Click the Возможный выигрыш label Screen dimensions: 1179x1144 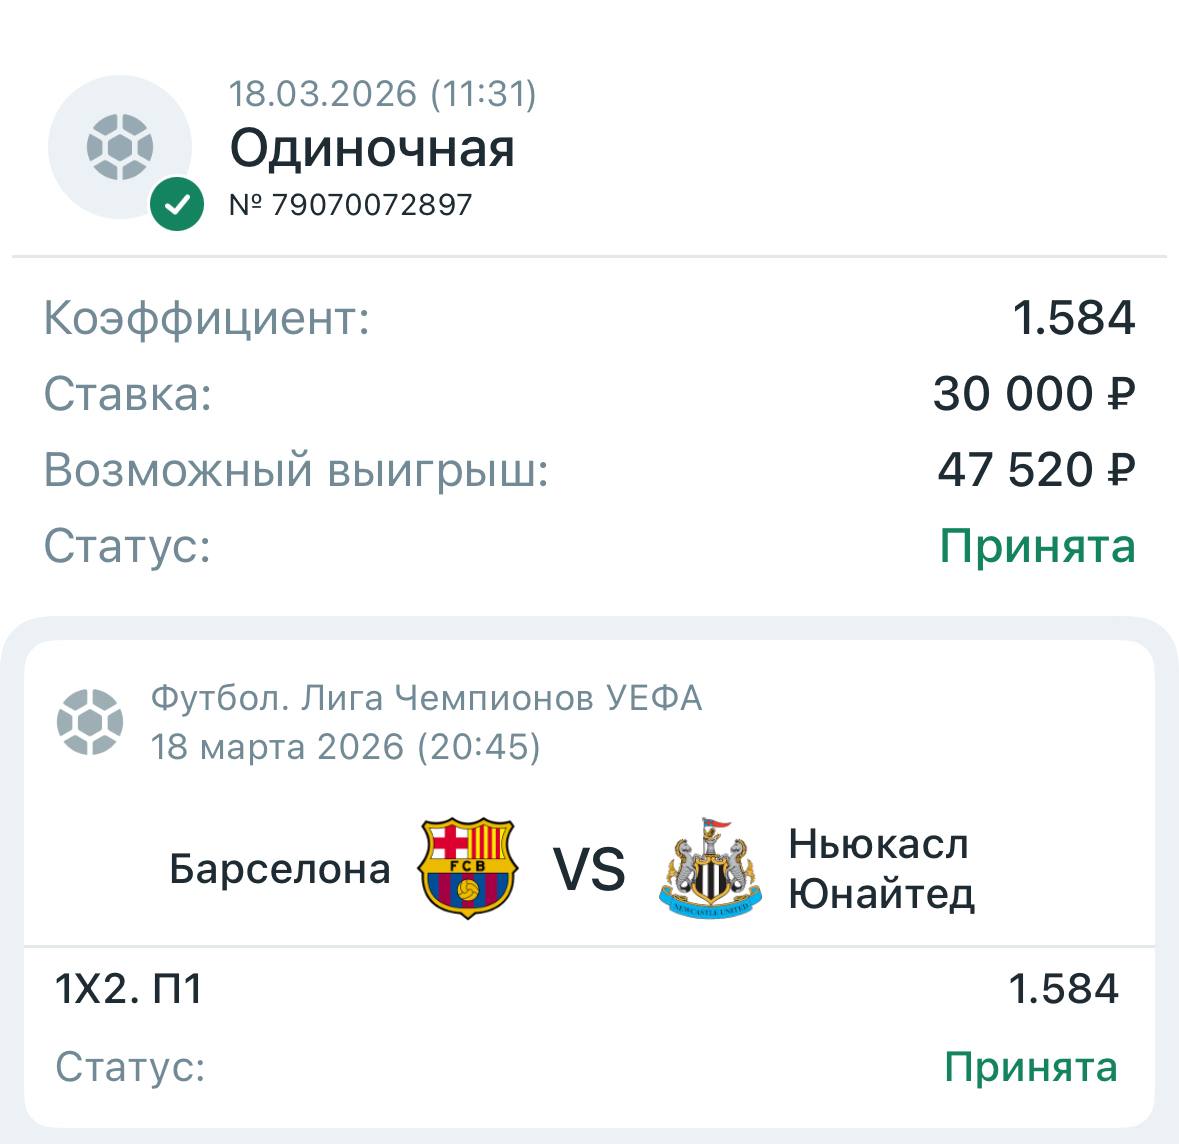(297, 470)
